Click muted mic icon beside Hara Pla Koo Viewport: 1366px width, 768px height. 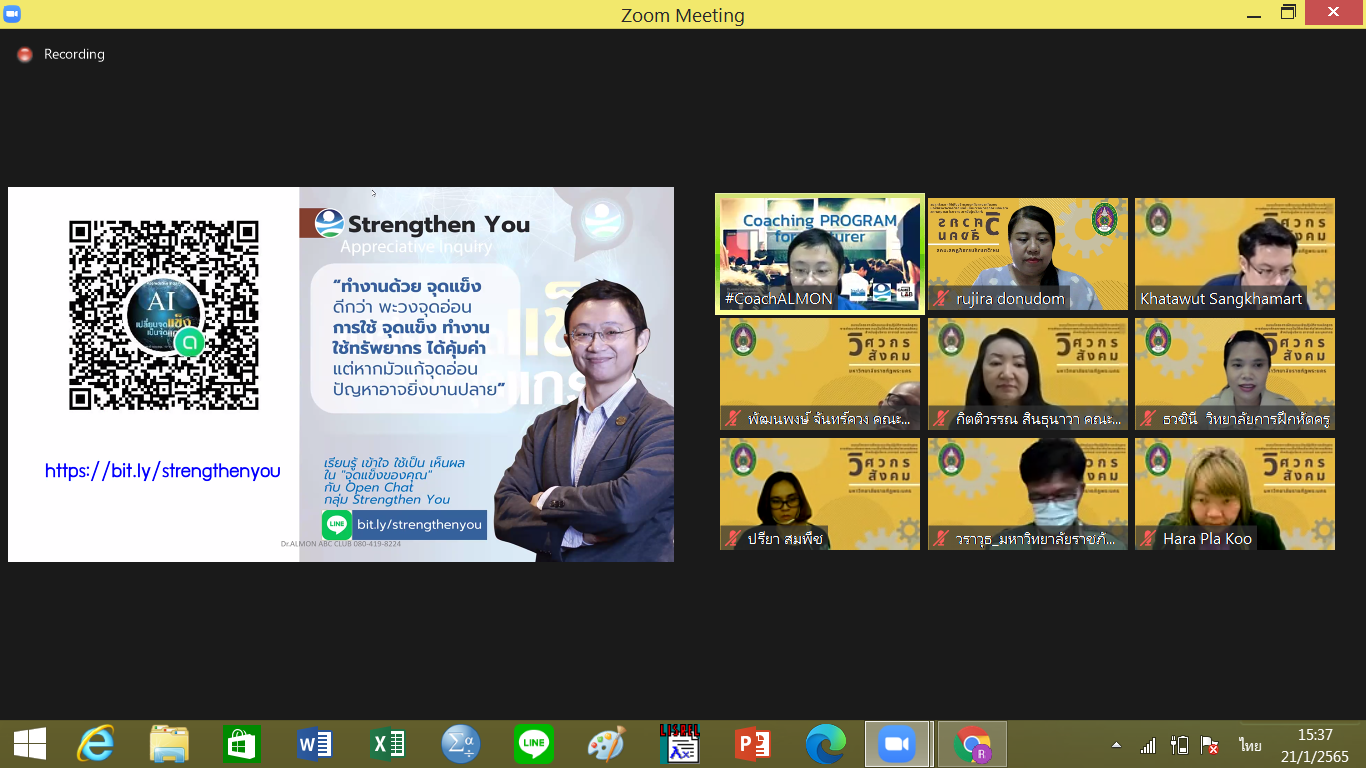(1148, 538)
